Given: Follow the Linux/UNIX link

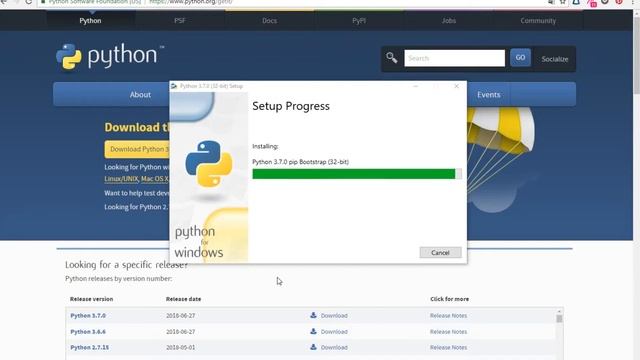Looking at the screenshot, I should point(121,179).
